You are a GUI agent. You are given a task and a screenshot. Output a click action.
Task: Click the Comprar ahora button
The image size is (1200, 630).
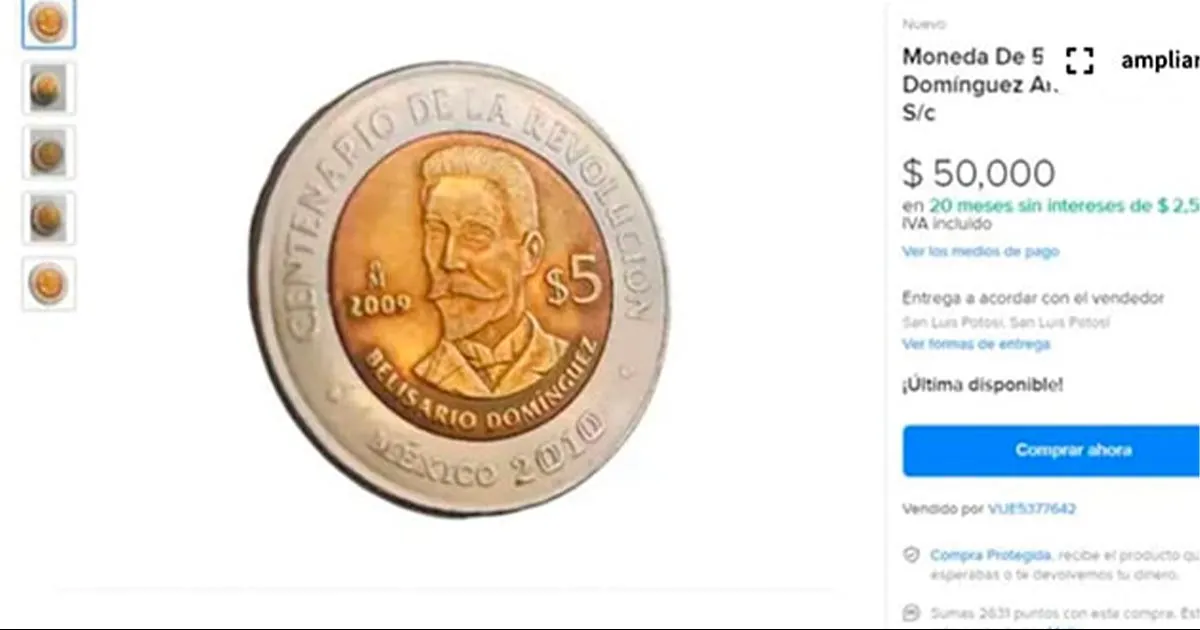[x=1051, y=450]
